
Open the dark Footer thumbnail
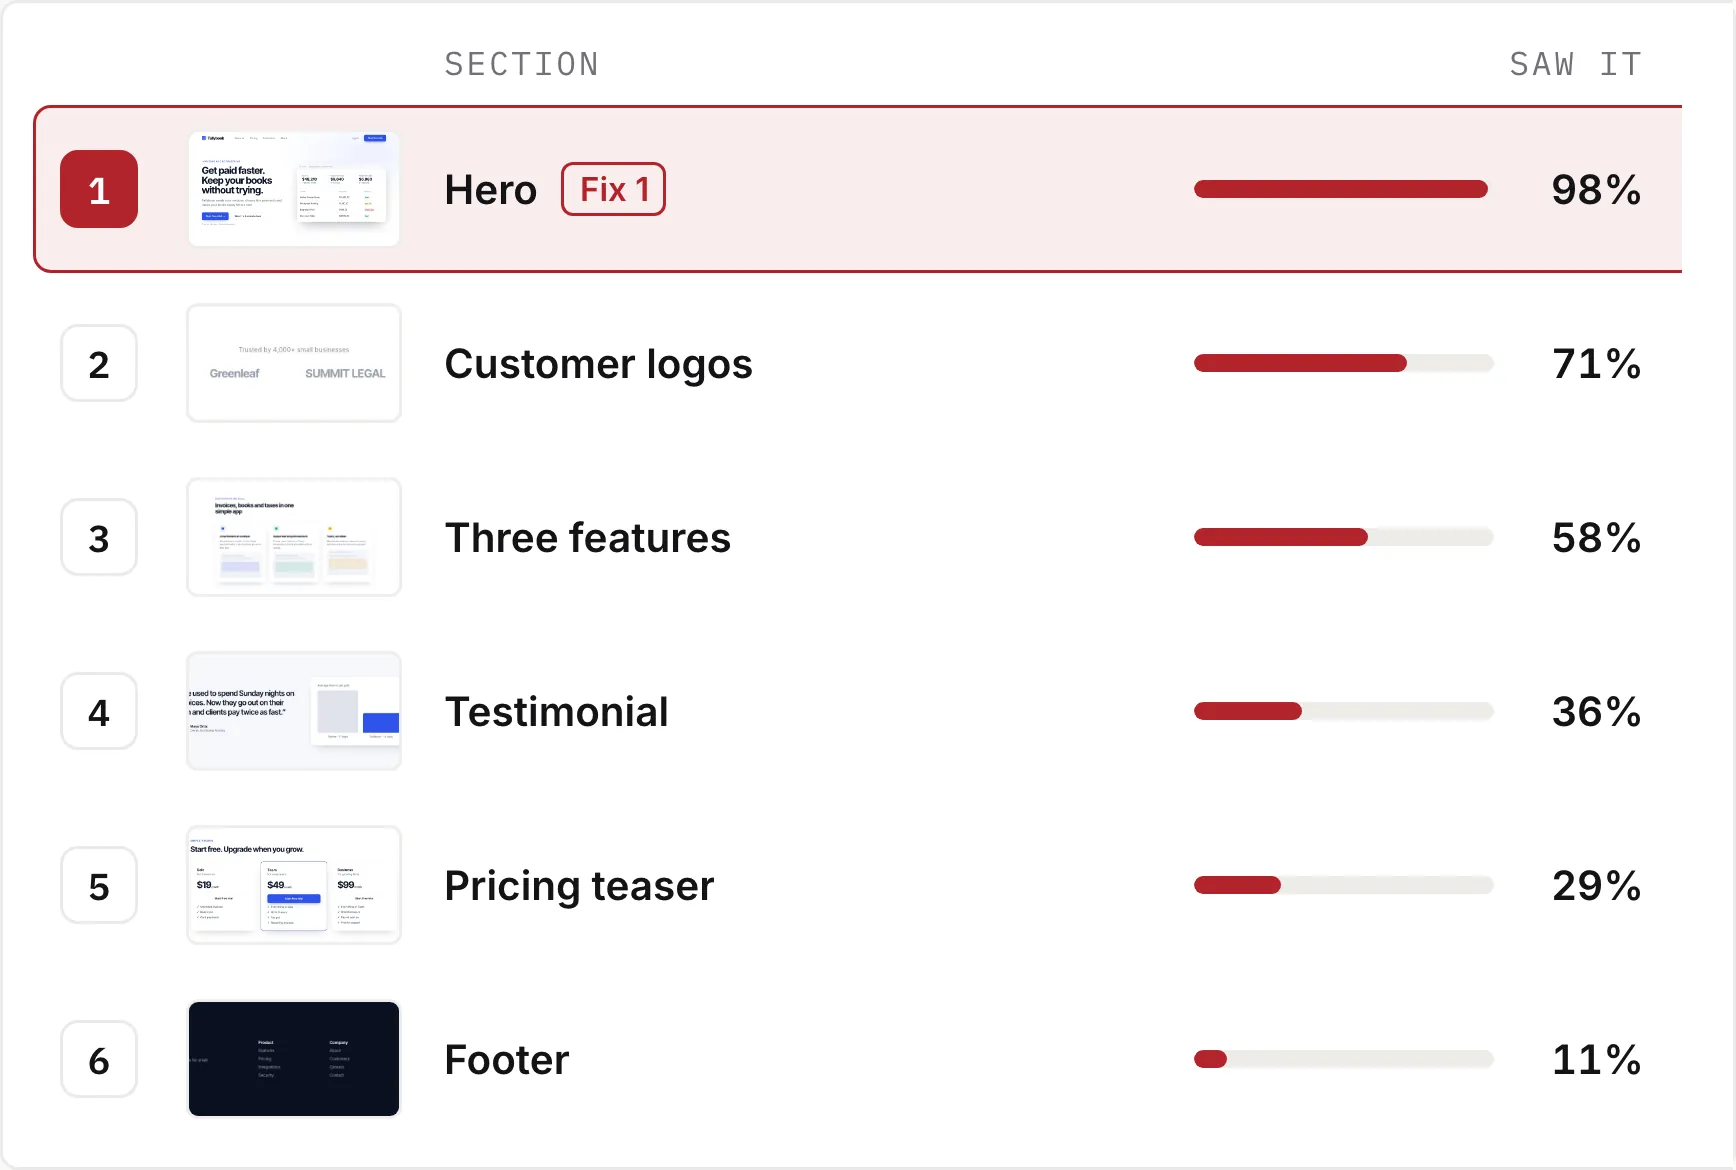pyautogui.click(x=294, y=1059)
